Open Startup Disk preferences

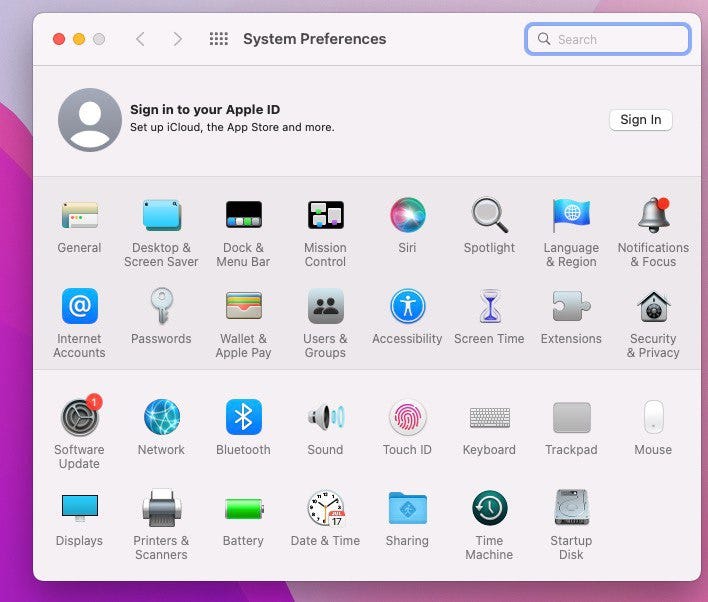click(571, 508)
